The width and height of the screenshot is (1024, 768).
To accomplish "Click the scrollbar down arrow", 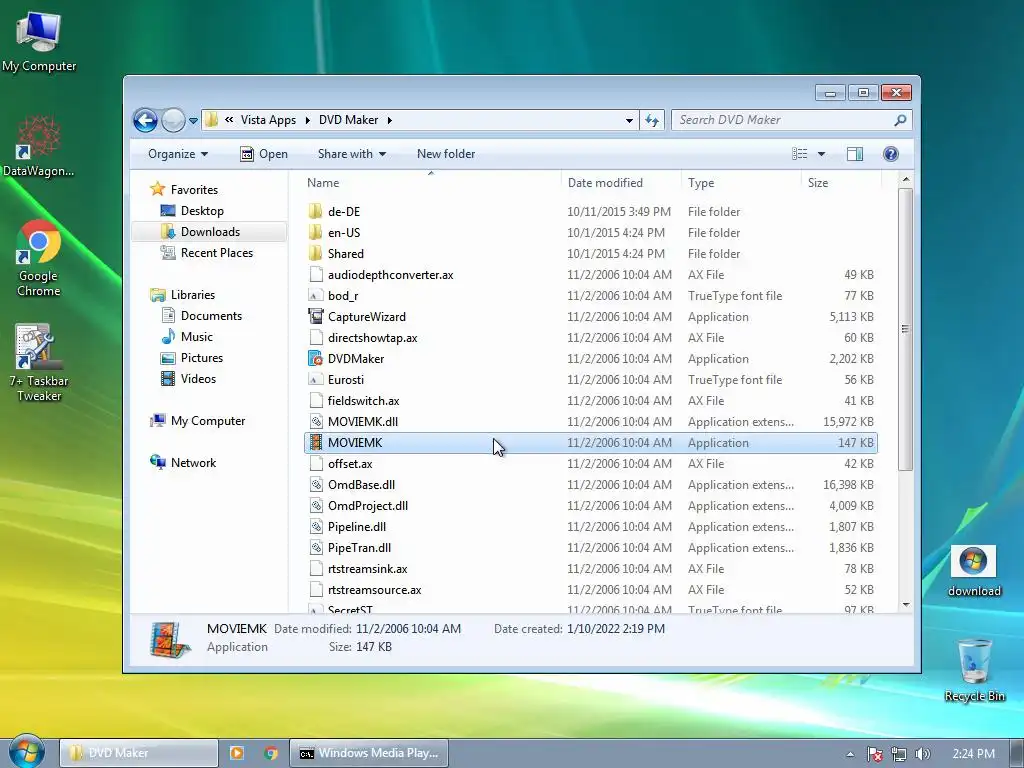I will coord(905,605).
